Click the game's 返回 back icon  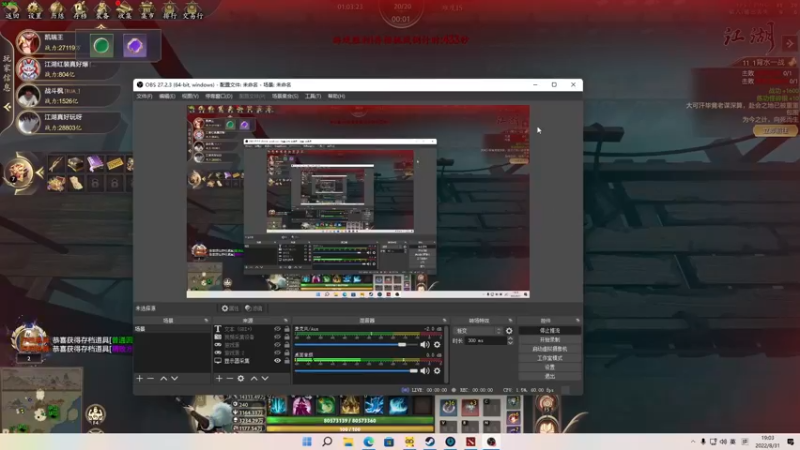(12, 10)
